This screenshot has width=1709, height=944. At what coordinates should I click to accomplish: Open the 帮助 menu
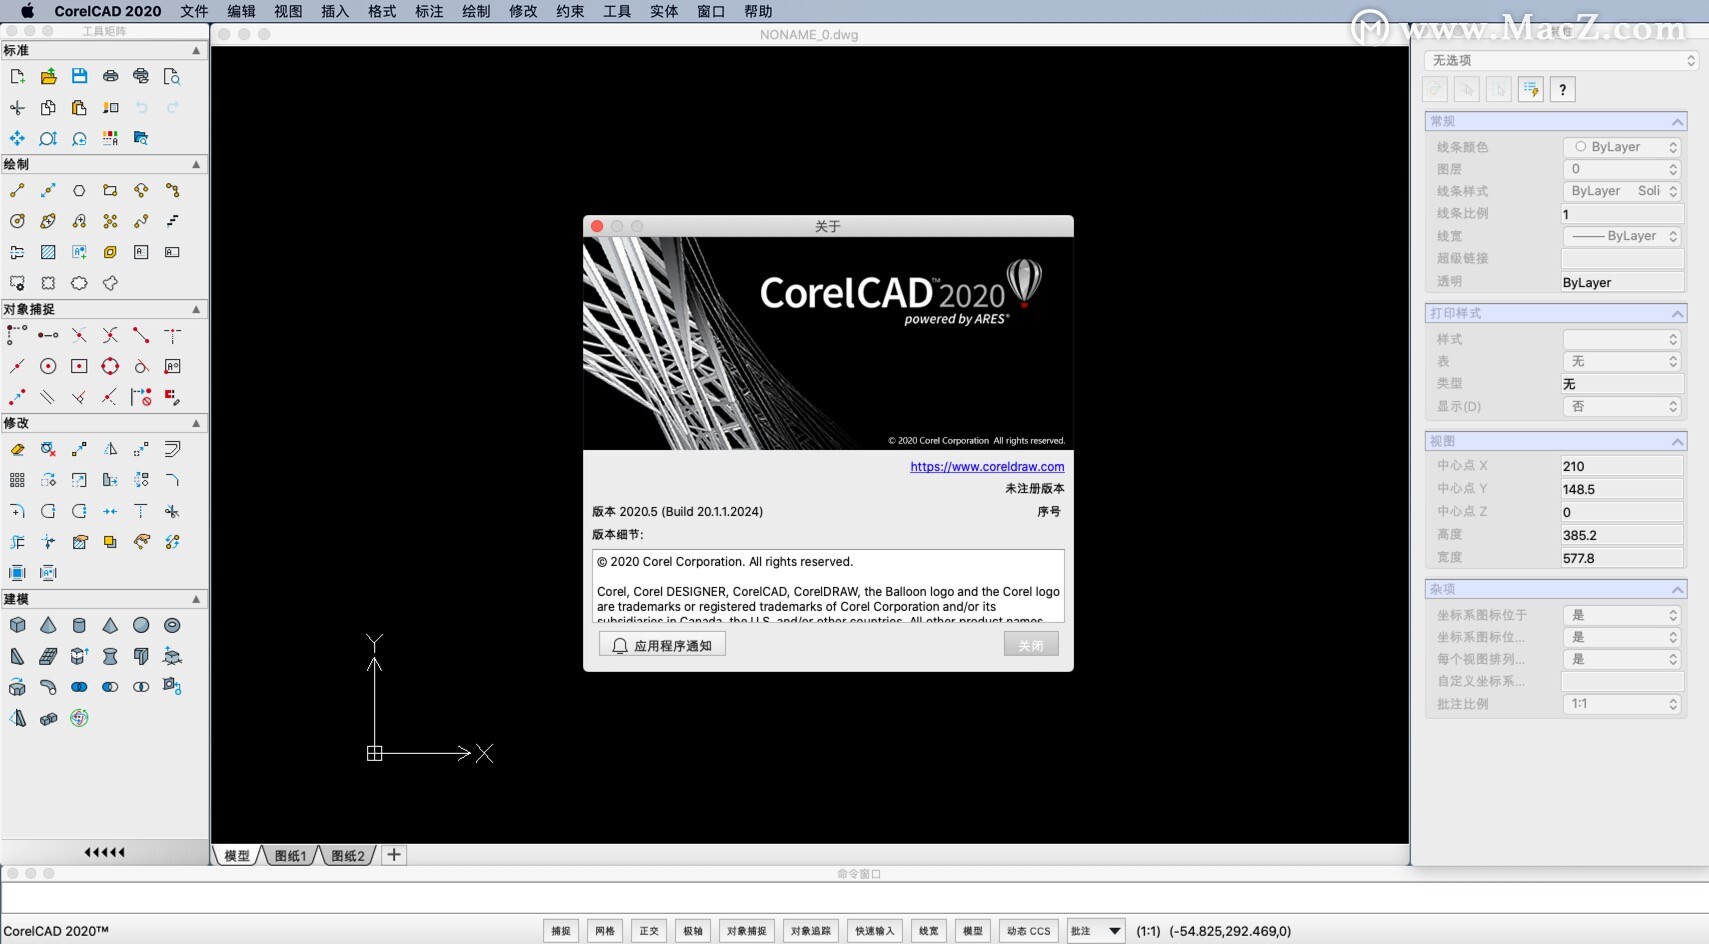point(758,11)
